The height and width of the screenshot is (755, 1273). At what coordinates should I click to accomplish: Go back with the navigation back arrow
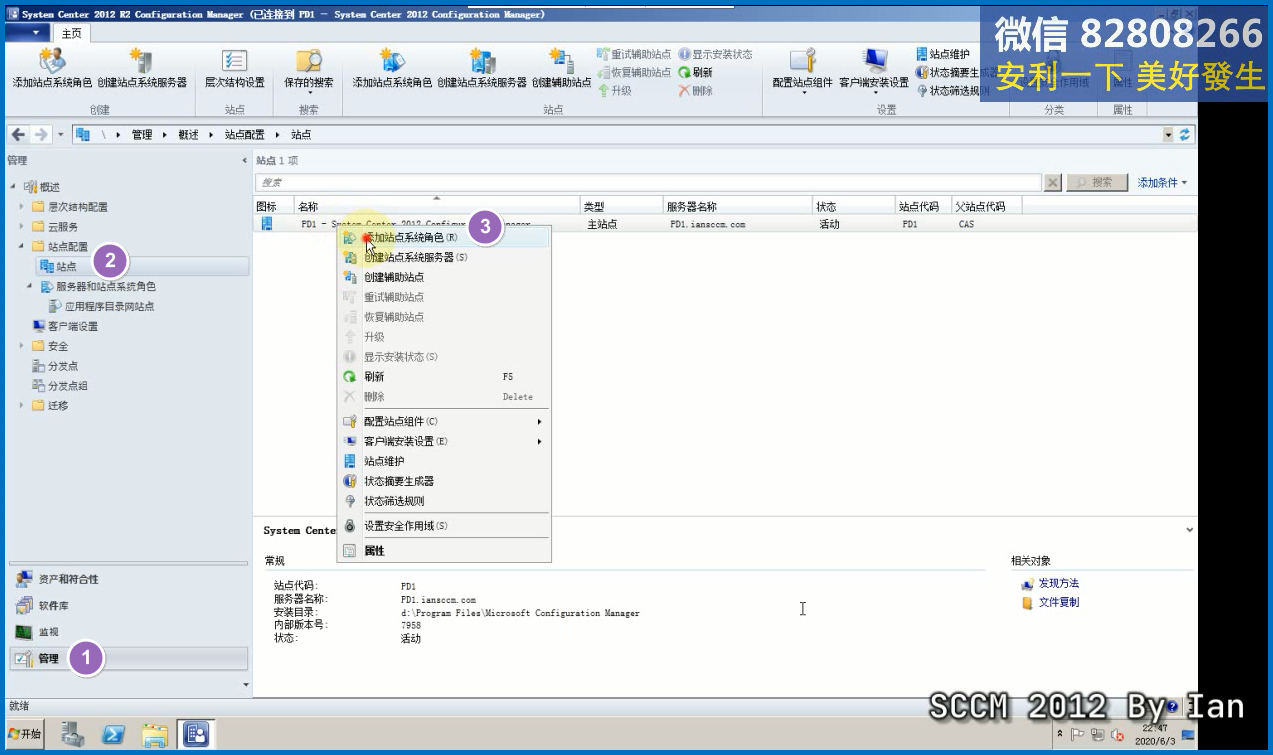click(19, 134)
